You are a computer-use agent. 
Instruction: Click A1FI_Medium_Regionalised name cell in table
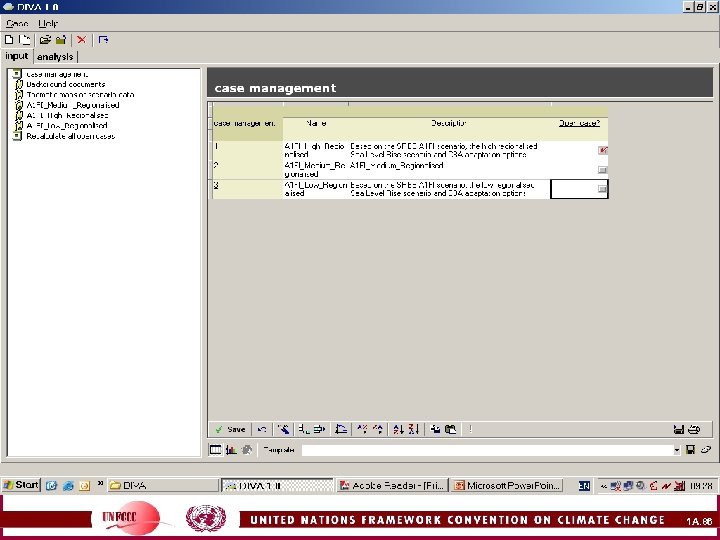[x=315, y=169]
